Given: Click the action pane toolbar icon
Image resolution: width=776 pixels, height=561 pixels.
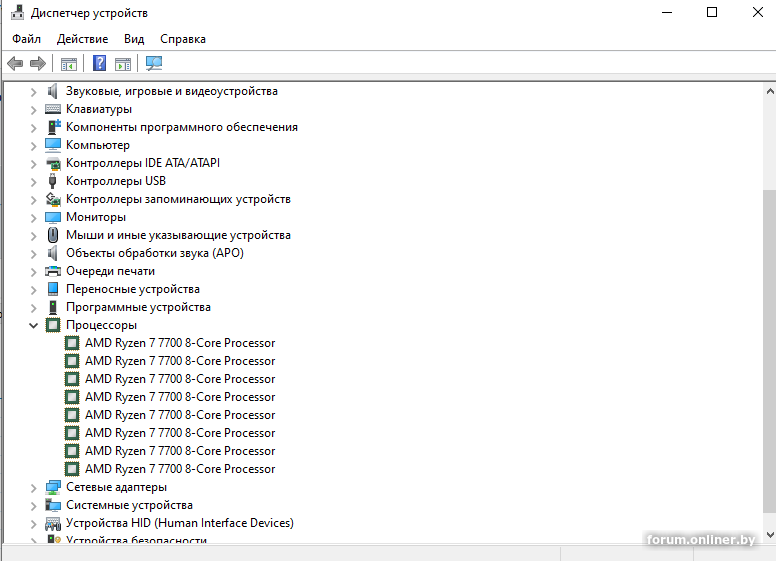Looking at the screenshot, I should point(123,64).
